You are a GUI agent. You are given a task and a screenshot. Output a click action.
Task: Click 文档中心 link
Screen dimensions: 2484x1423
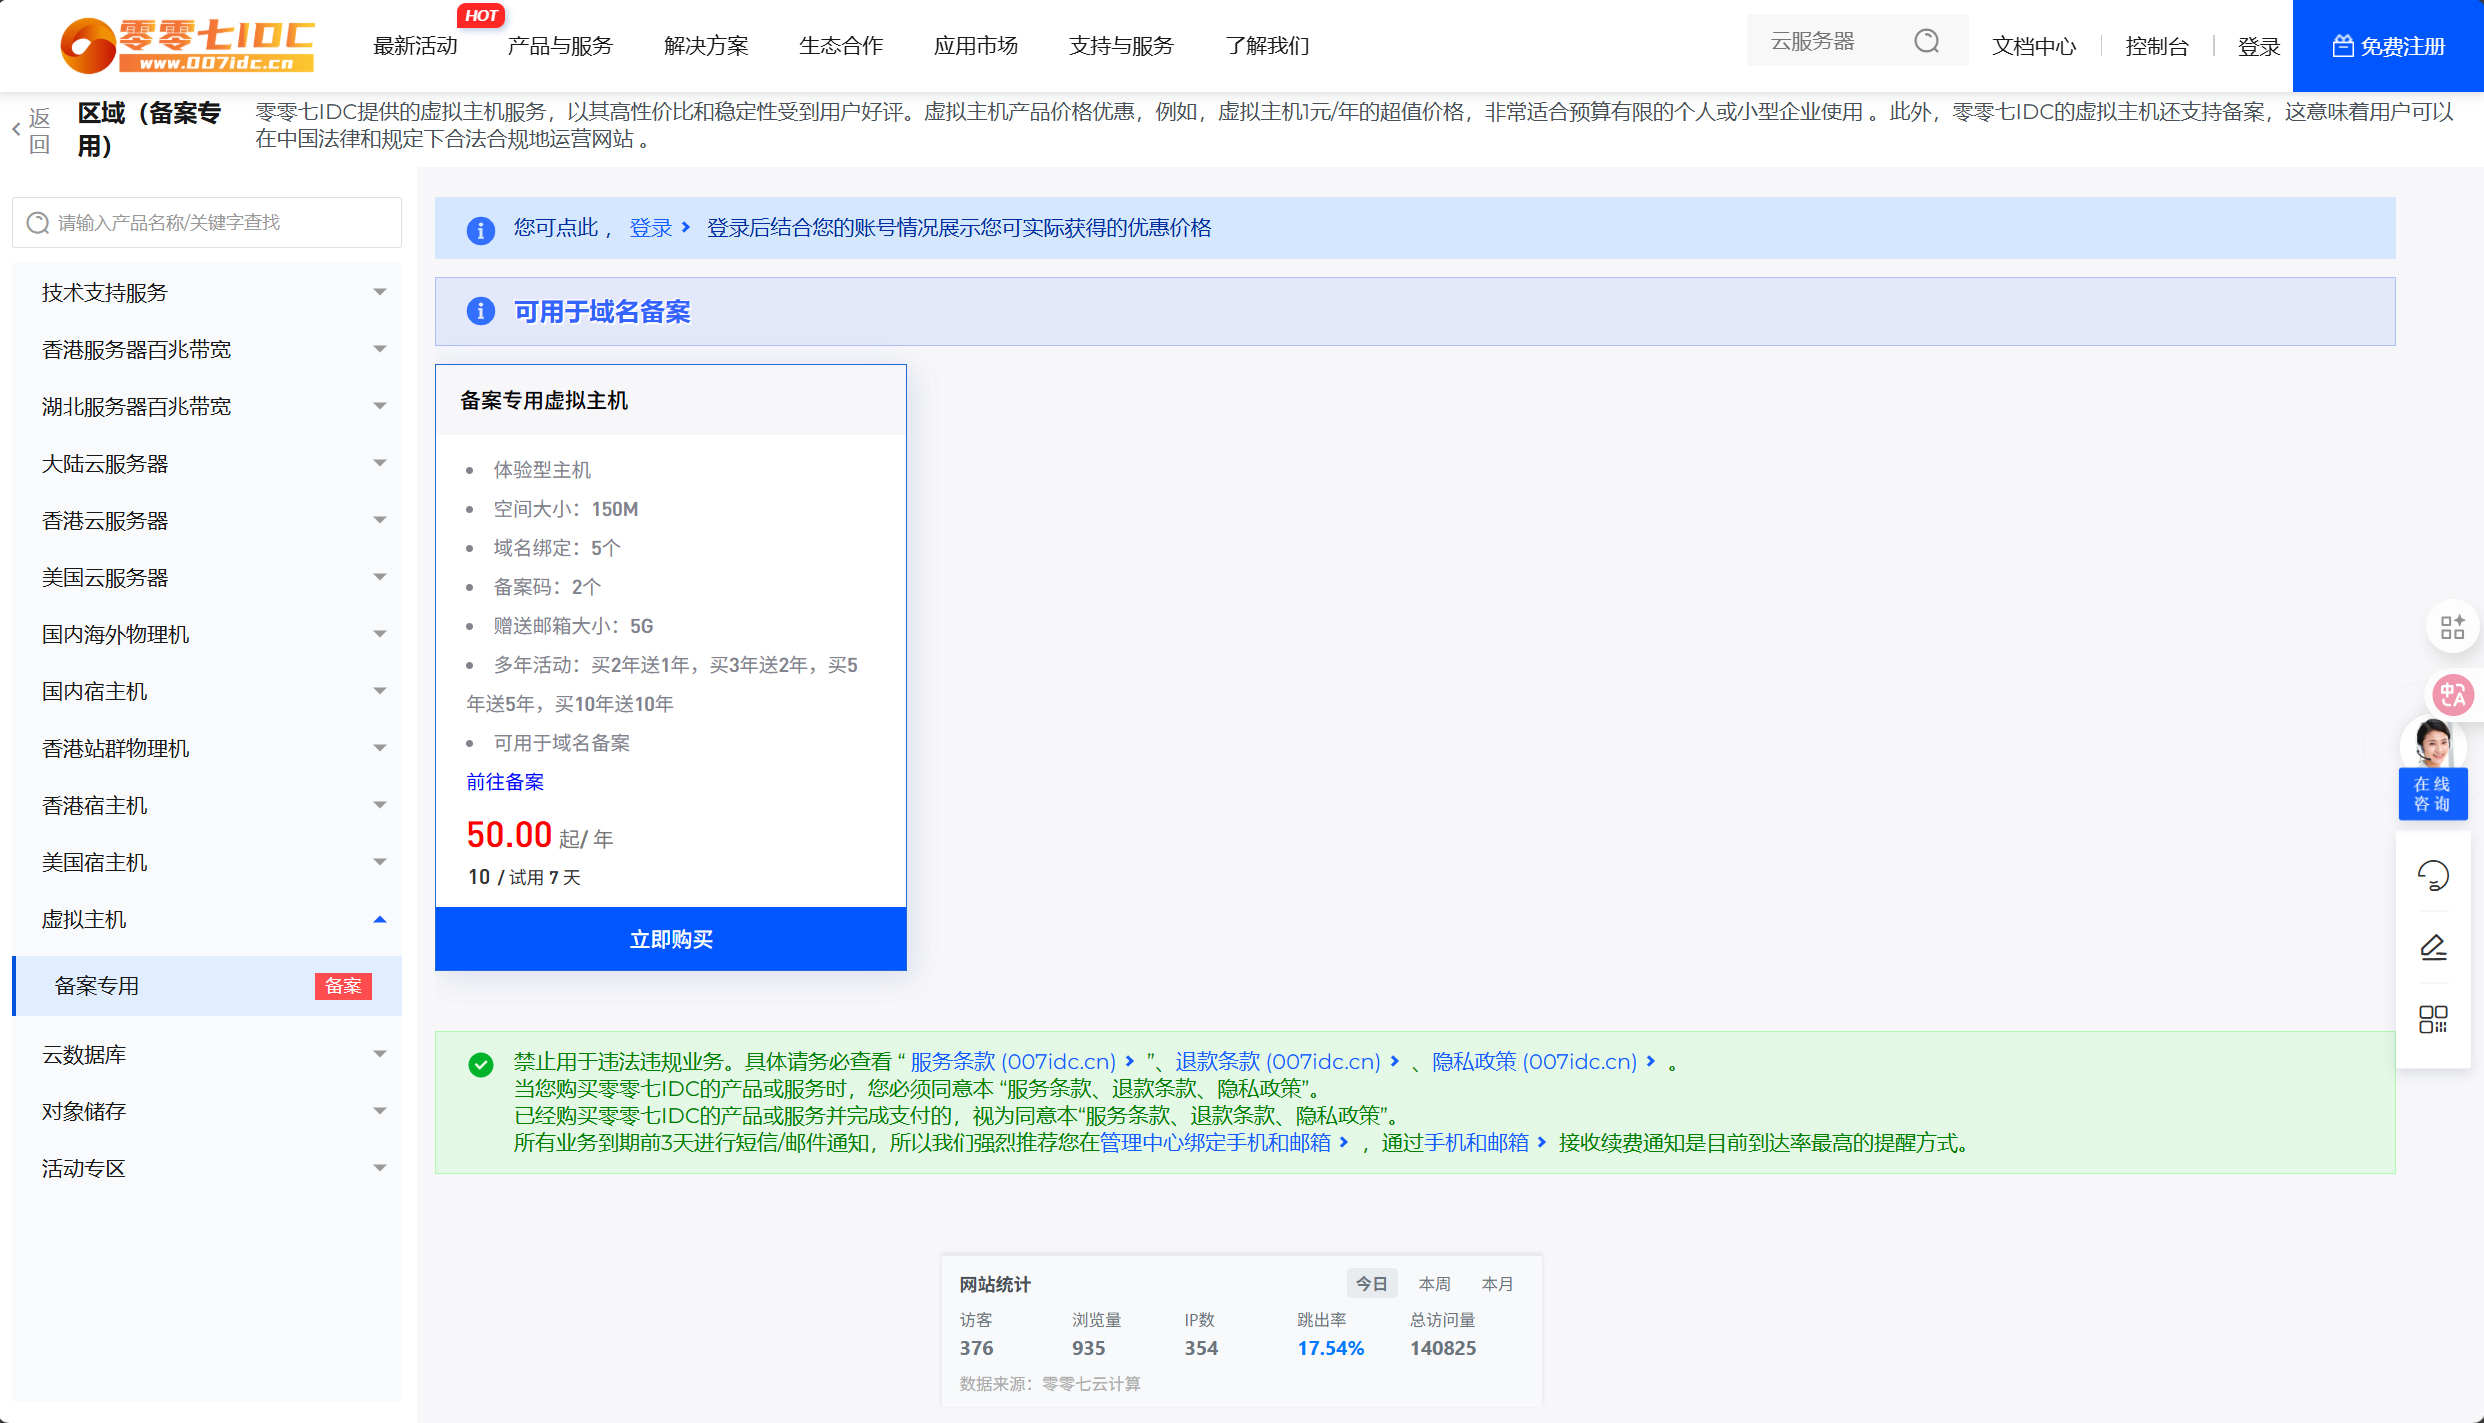coord(2034,46)
